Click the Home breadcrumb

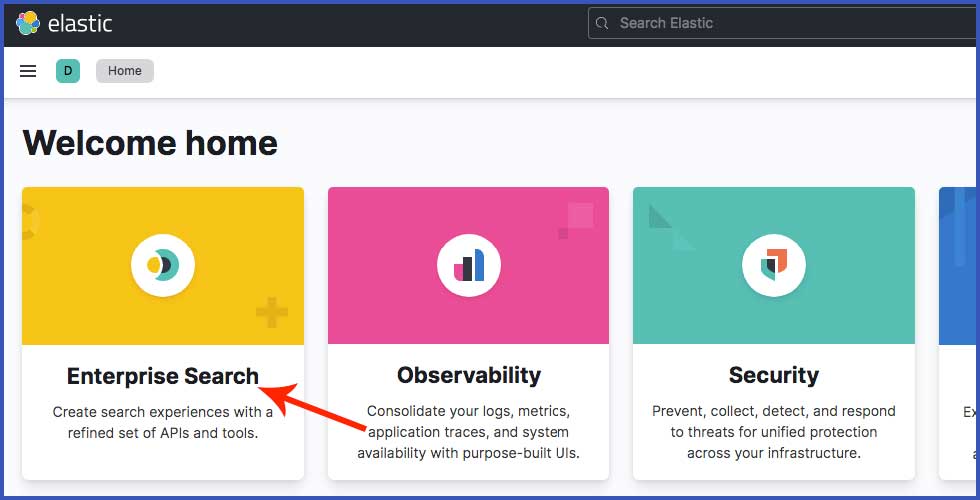tap(125, 71)
